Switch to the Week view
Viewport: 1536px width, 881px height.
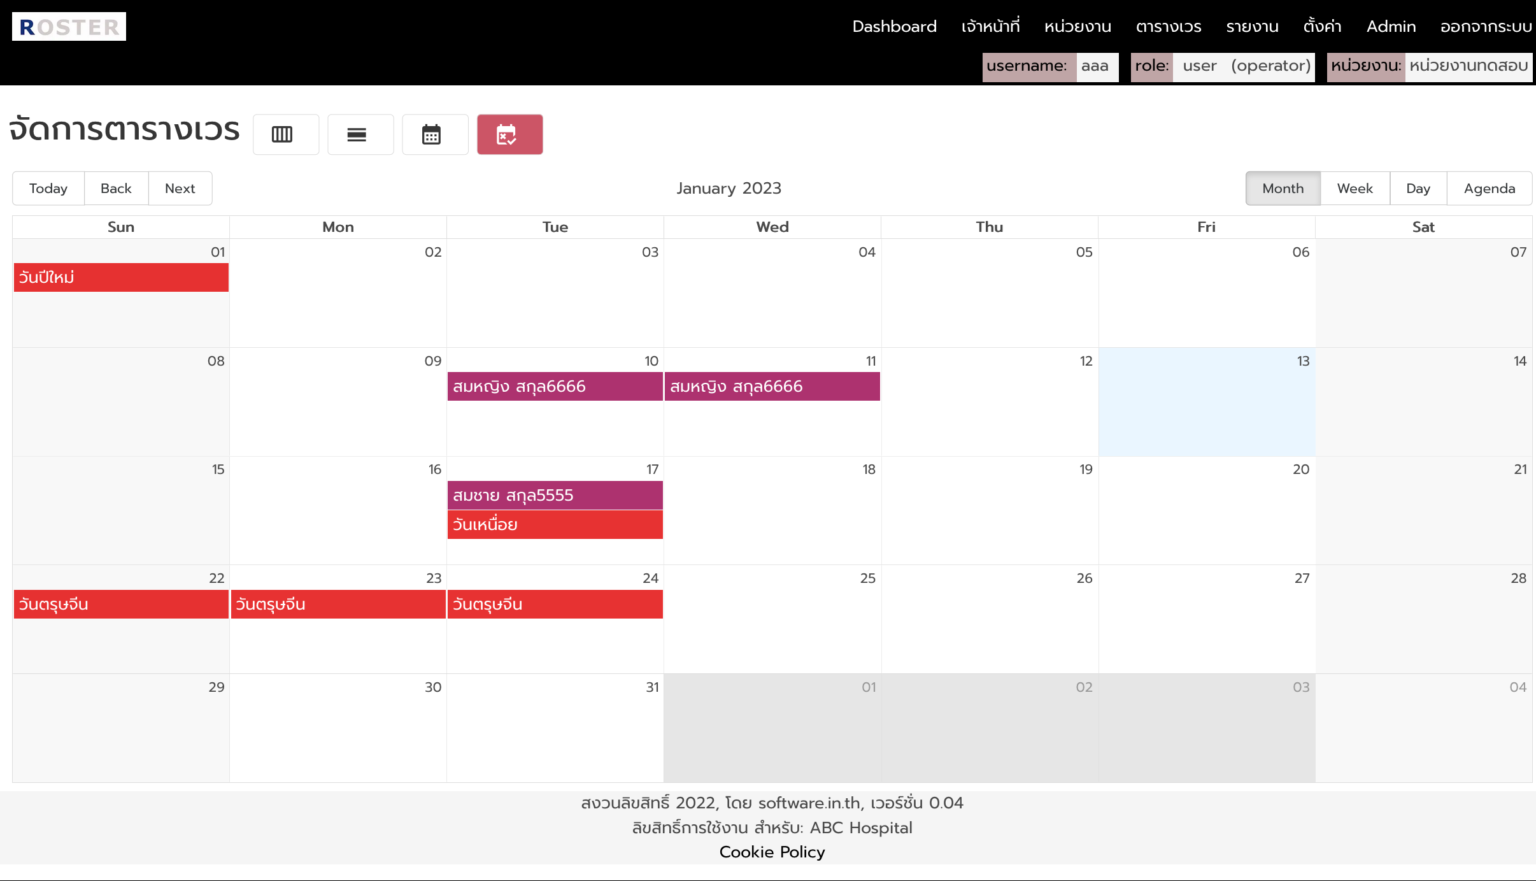point(1354,189)
